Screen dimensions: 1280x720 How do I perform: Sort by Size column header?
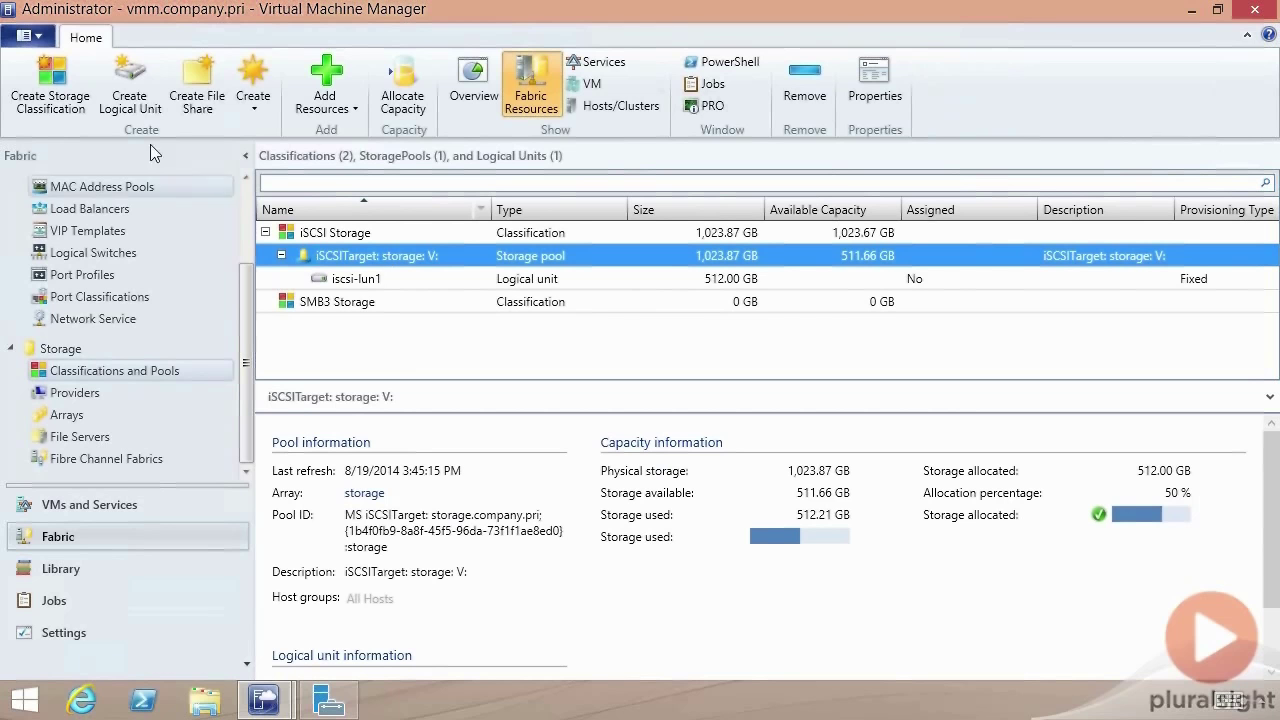point(696,210)
